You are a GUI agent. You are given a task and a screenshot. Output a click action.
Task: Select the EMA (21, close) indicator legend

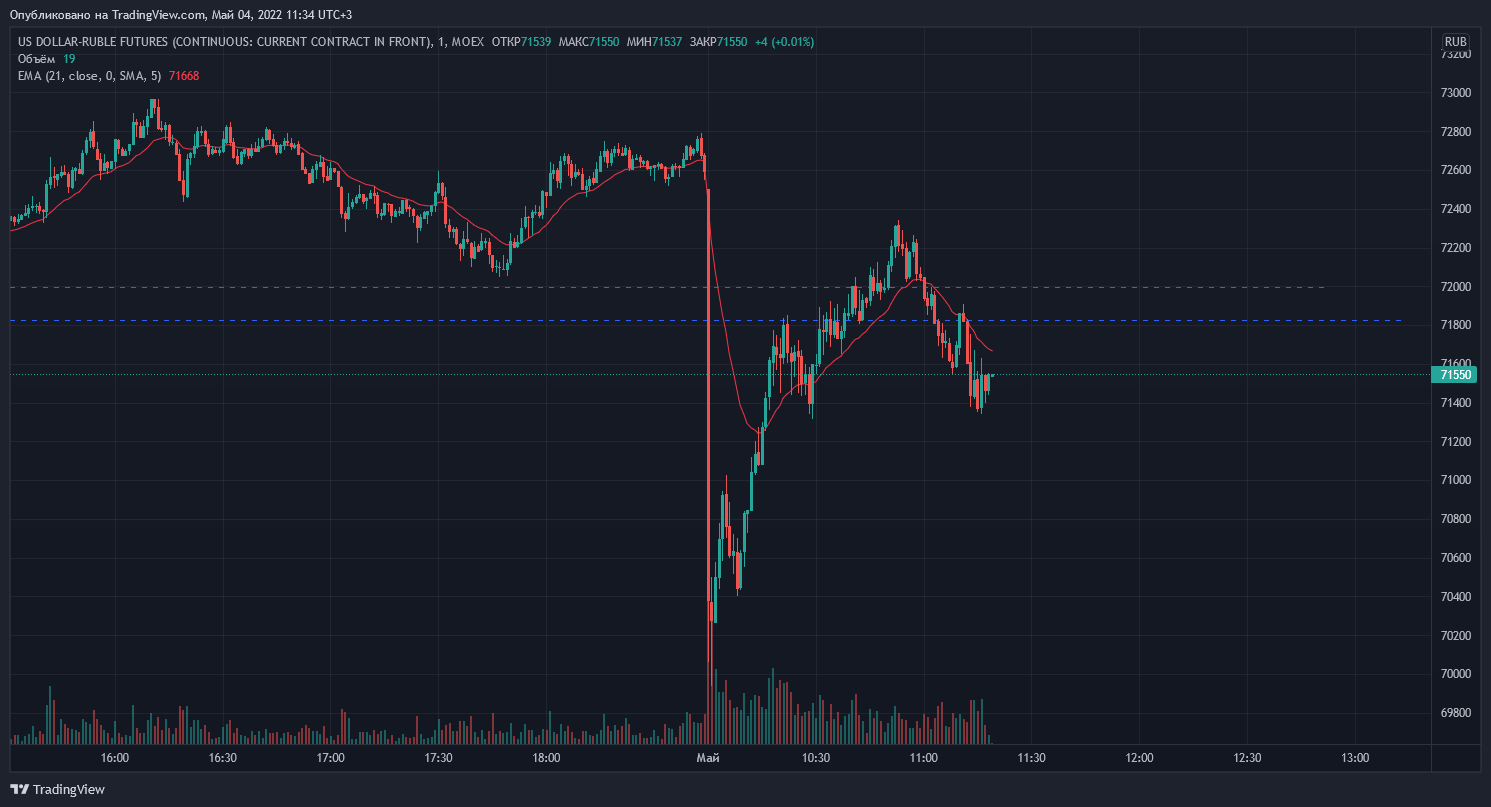89,76
